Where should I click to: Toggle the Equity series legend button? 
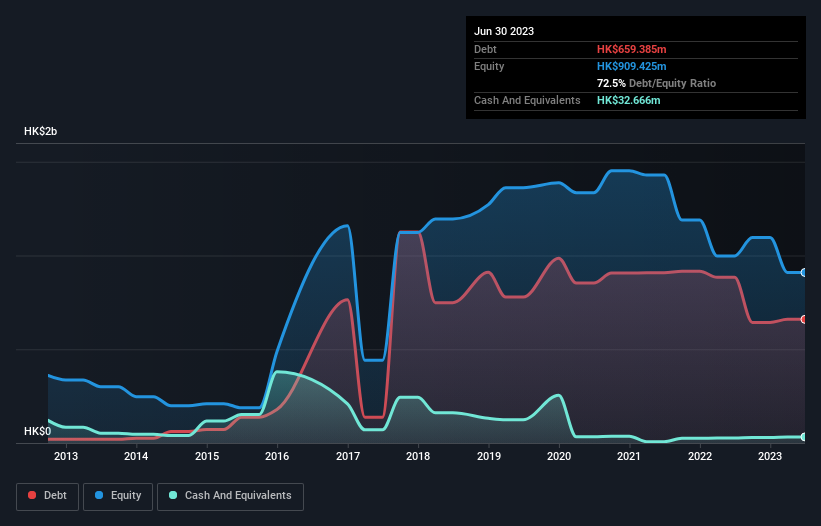pos(118,496)
